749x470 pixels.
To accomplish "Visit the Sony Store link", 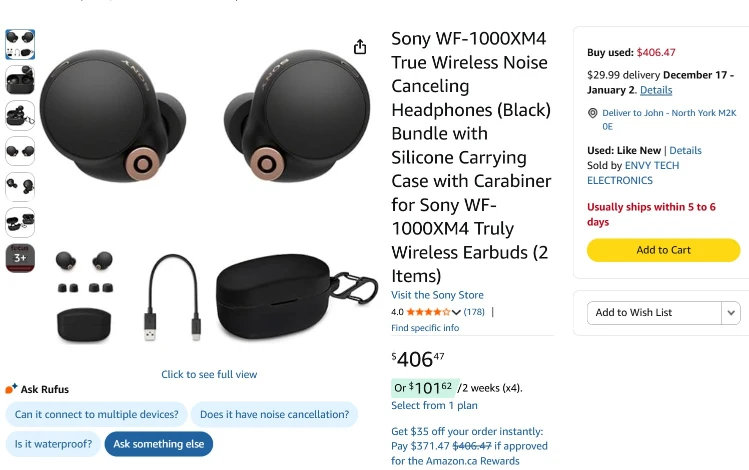I will [437, 295].
